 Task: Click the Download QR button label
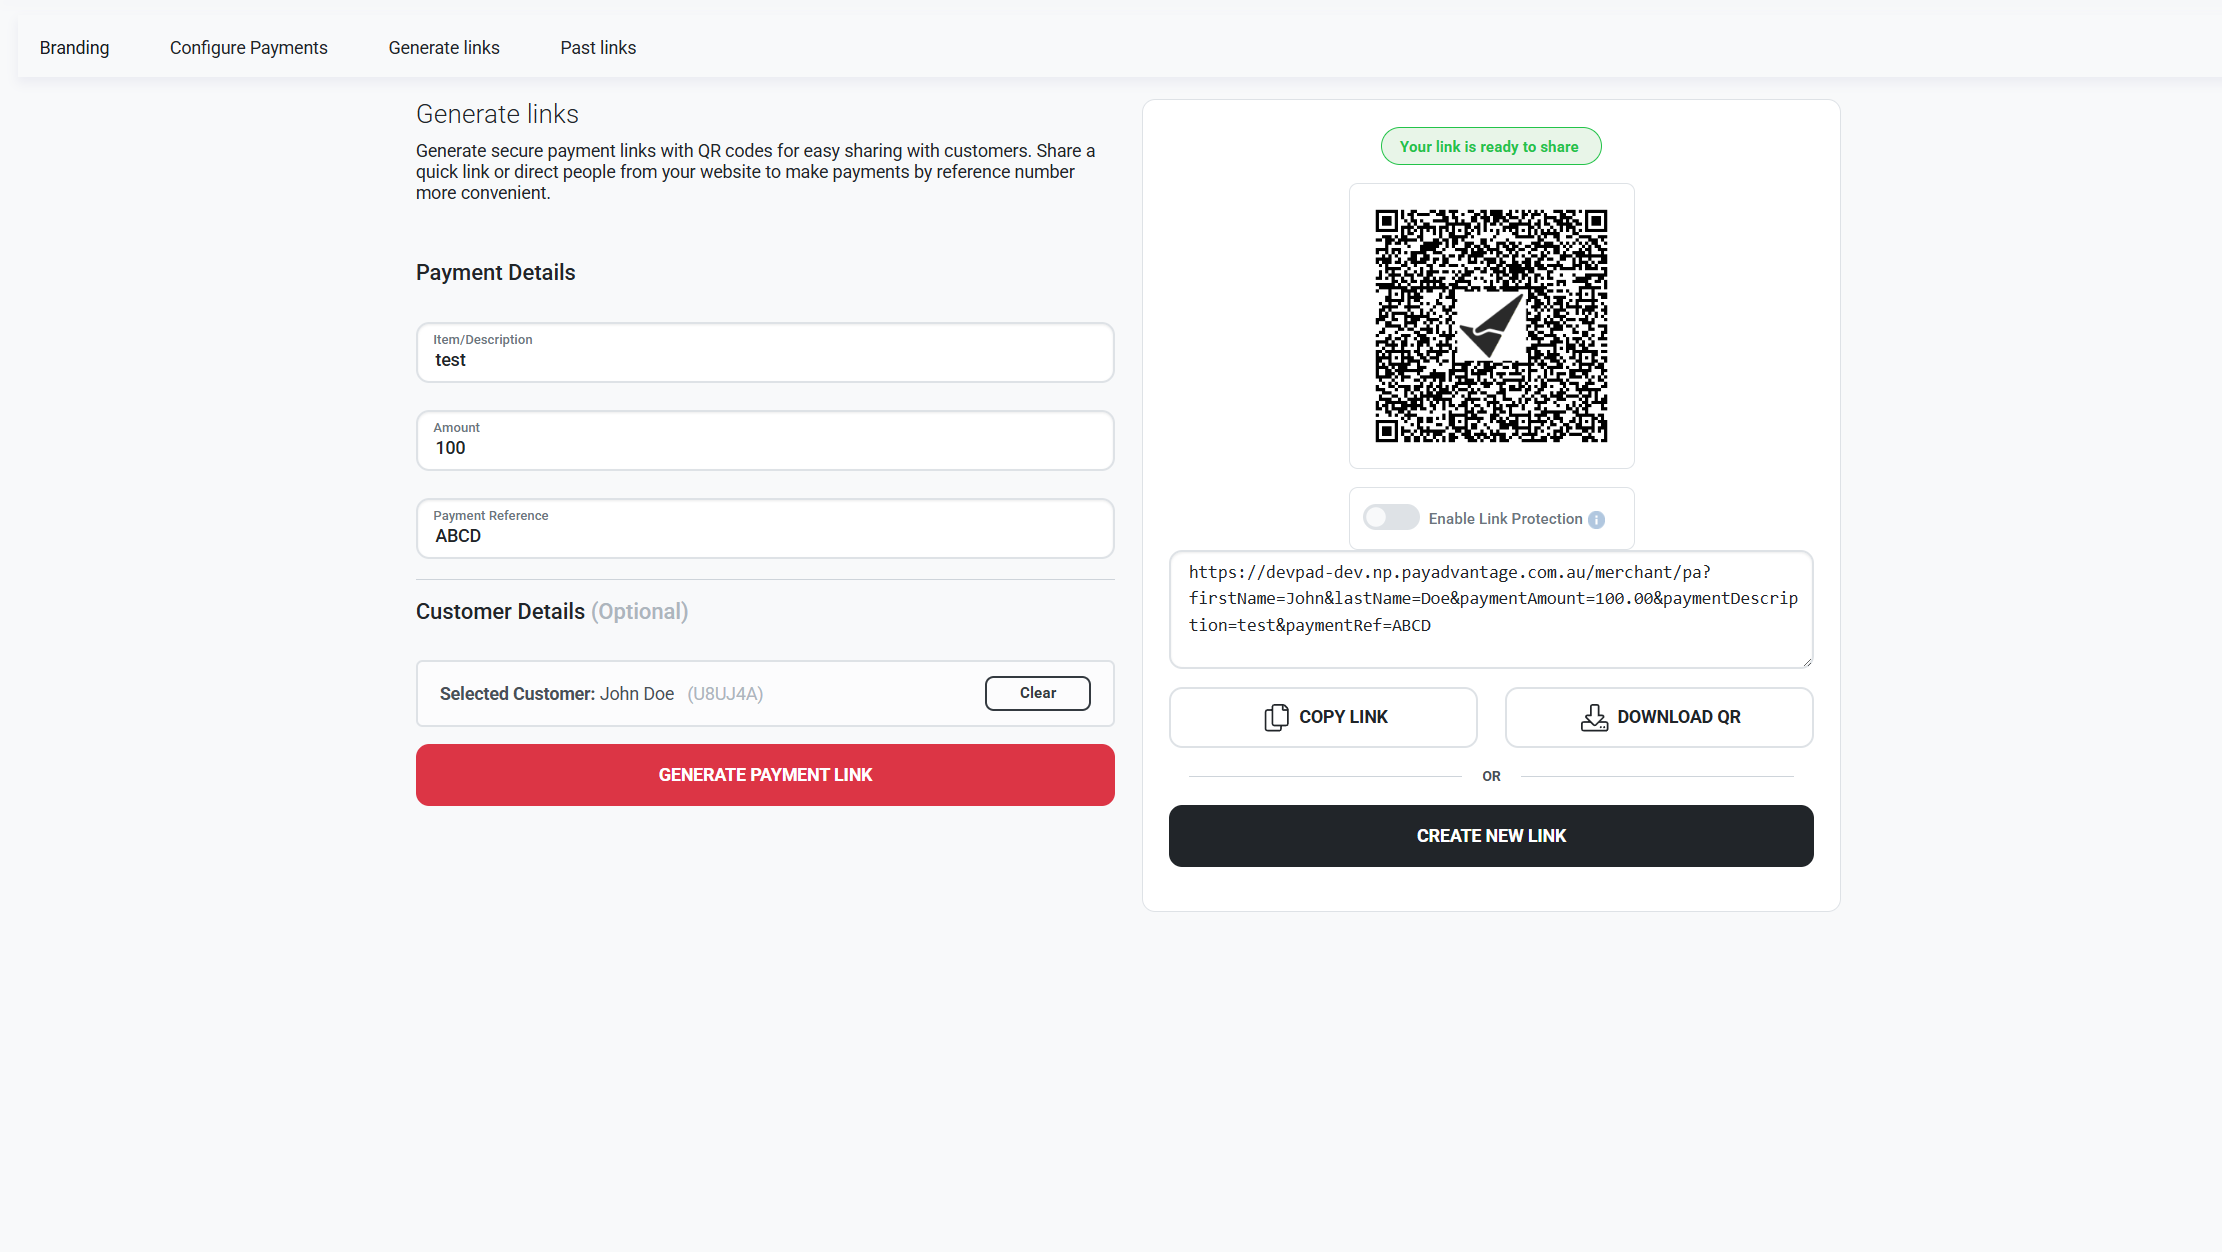pyautogui.click(x=1679, y=717)
